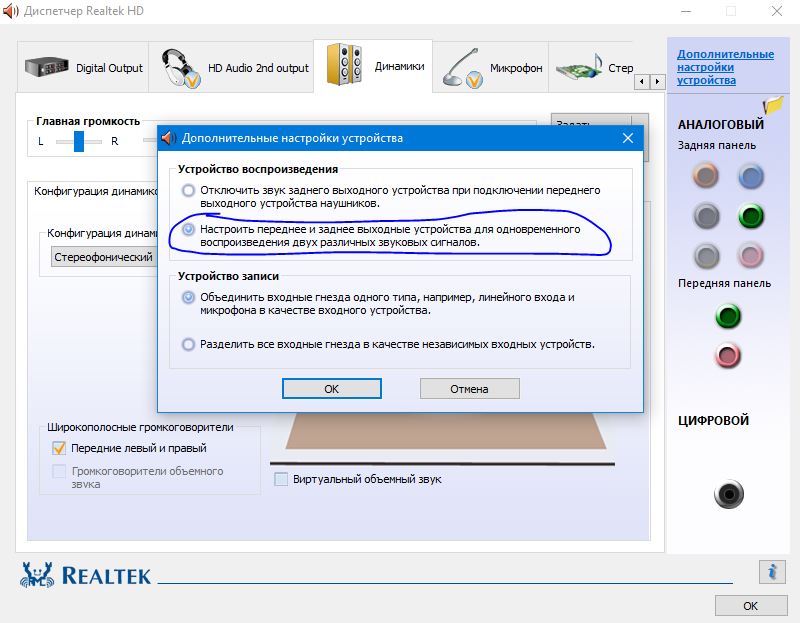This screenshot has height=623, width=800.
Task: Select 'Объединить входные гнезда' recording option
Action: coord(188,297)
